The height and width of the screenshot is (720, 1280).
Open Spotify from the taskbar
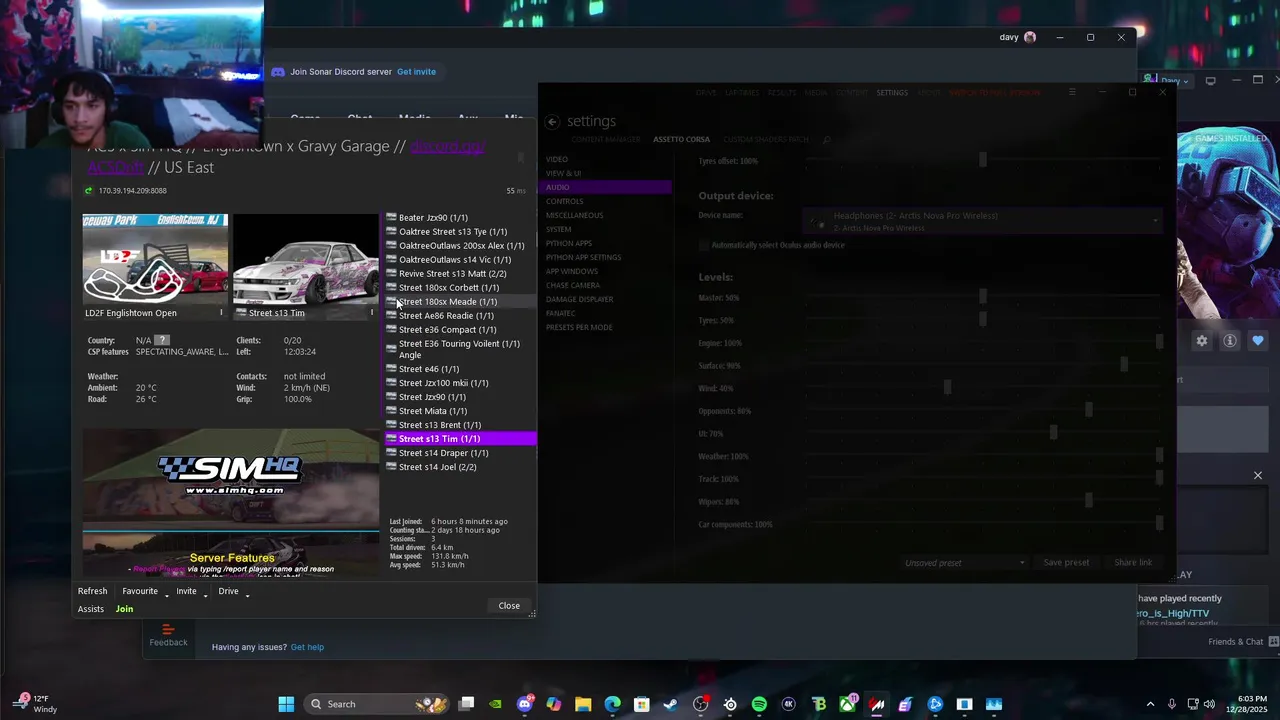[759, 704]
